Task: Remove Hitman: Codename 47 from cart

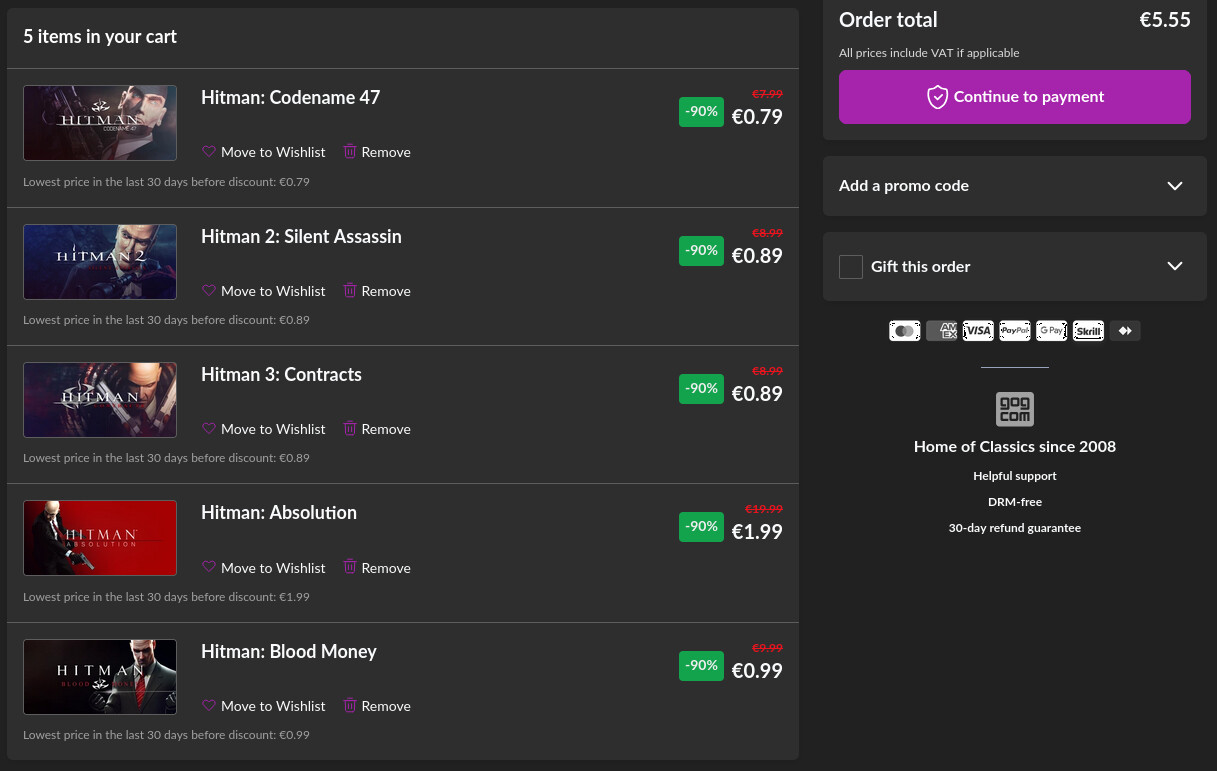Action: (x=377, y=152)
